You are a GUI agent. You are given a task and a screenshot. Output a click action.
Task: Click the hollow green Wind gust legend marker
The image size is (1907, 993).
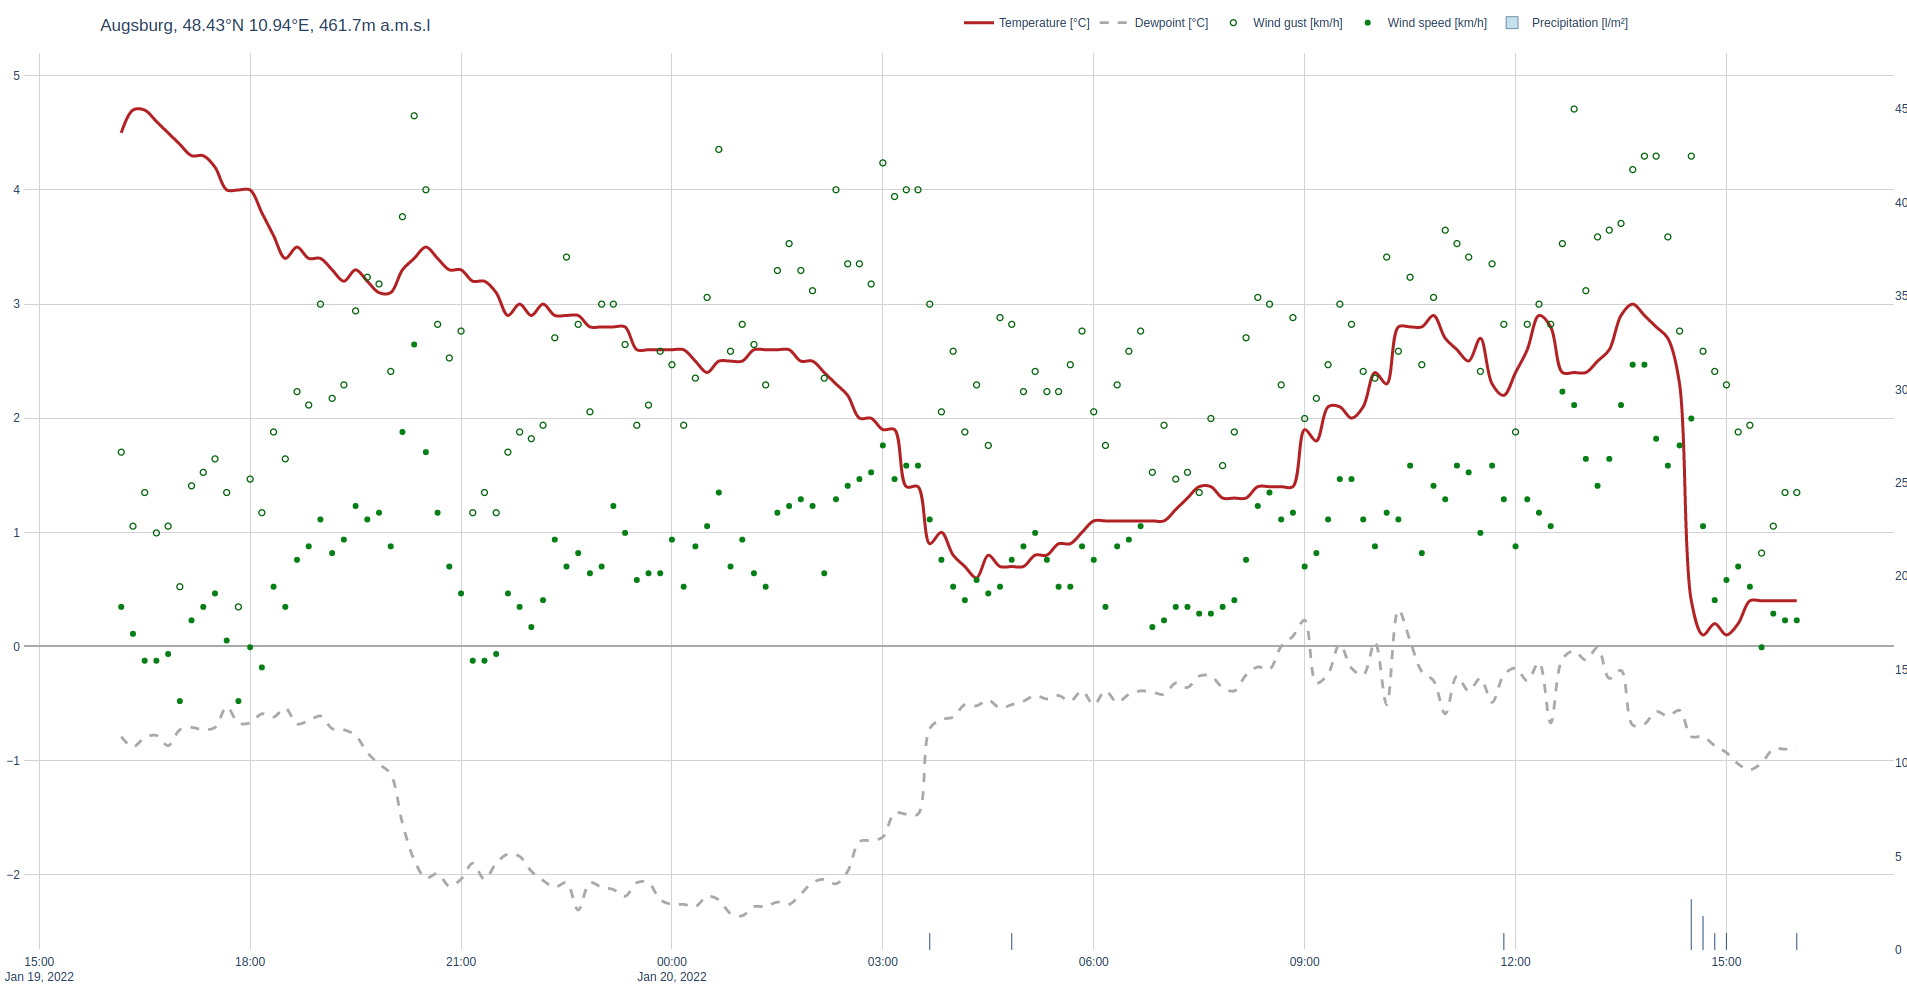(x=1233, y=23)
